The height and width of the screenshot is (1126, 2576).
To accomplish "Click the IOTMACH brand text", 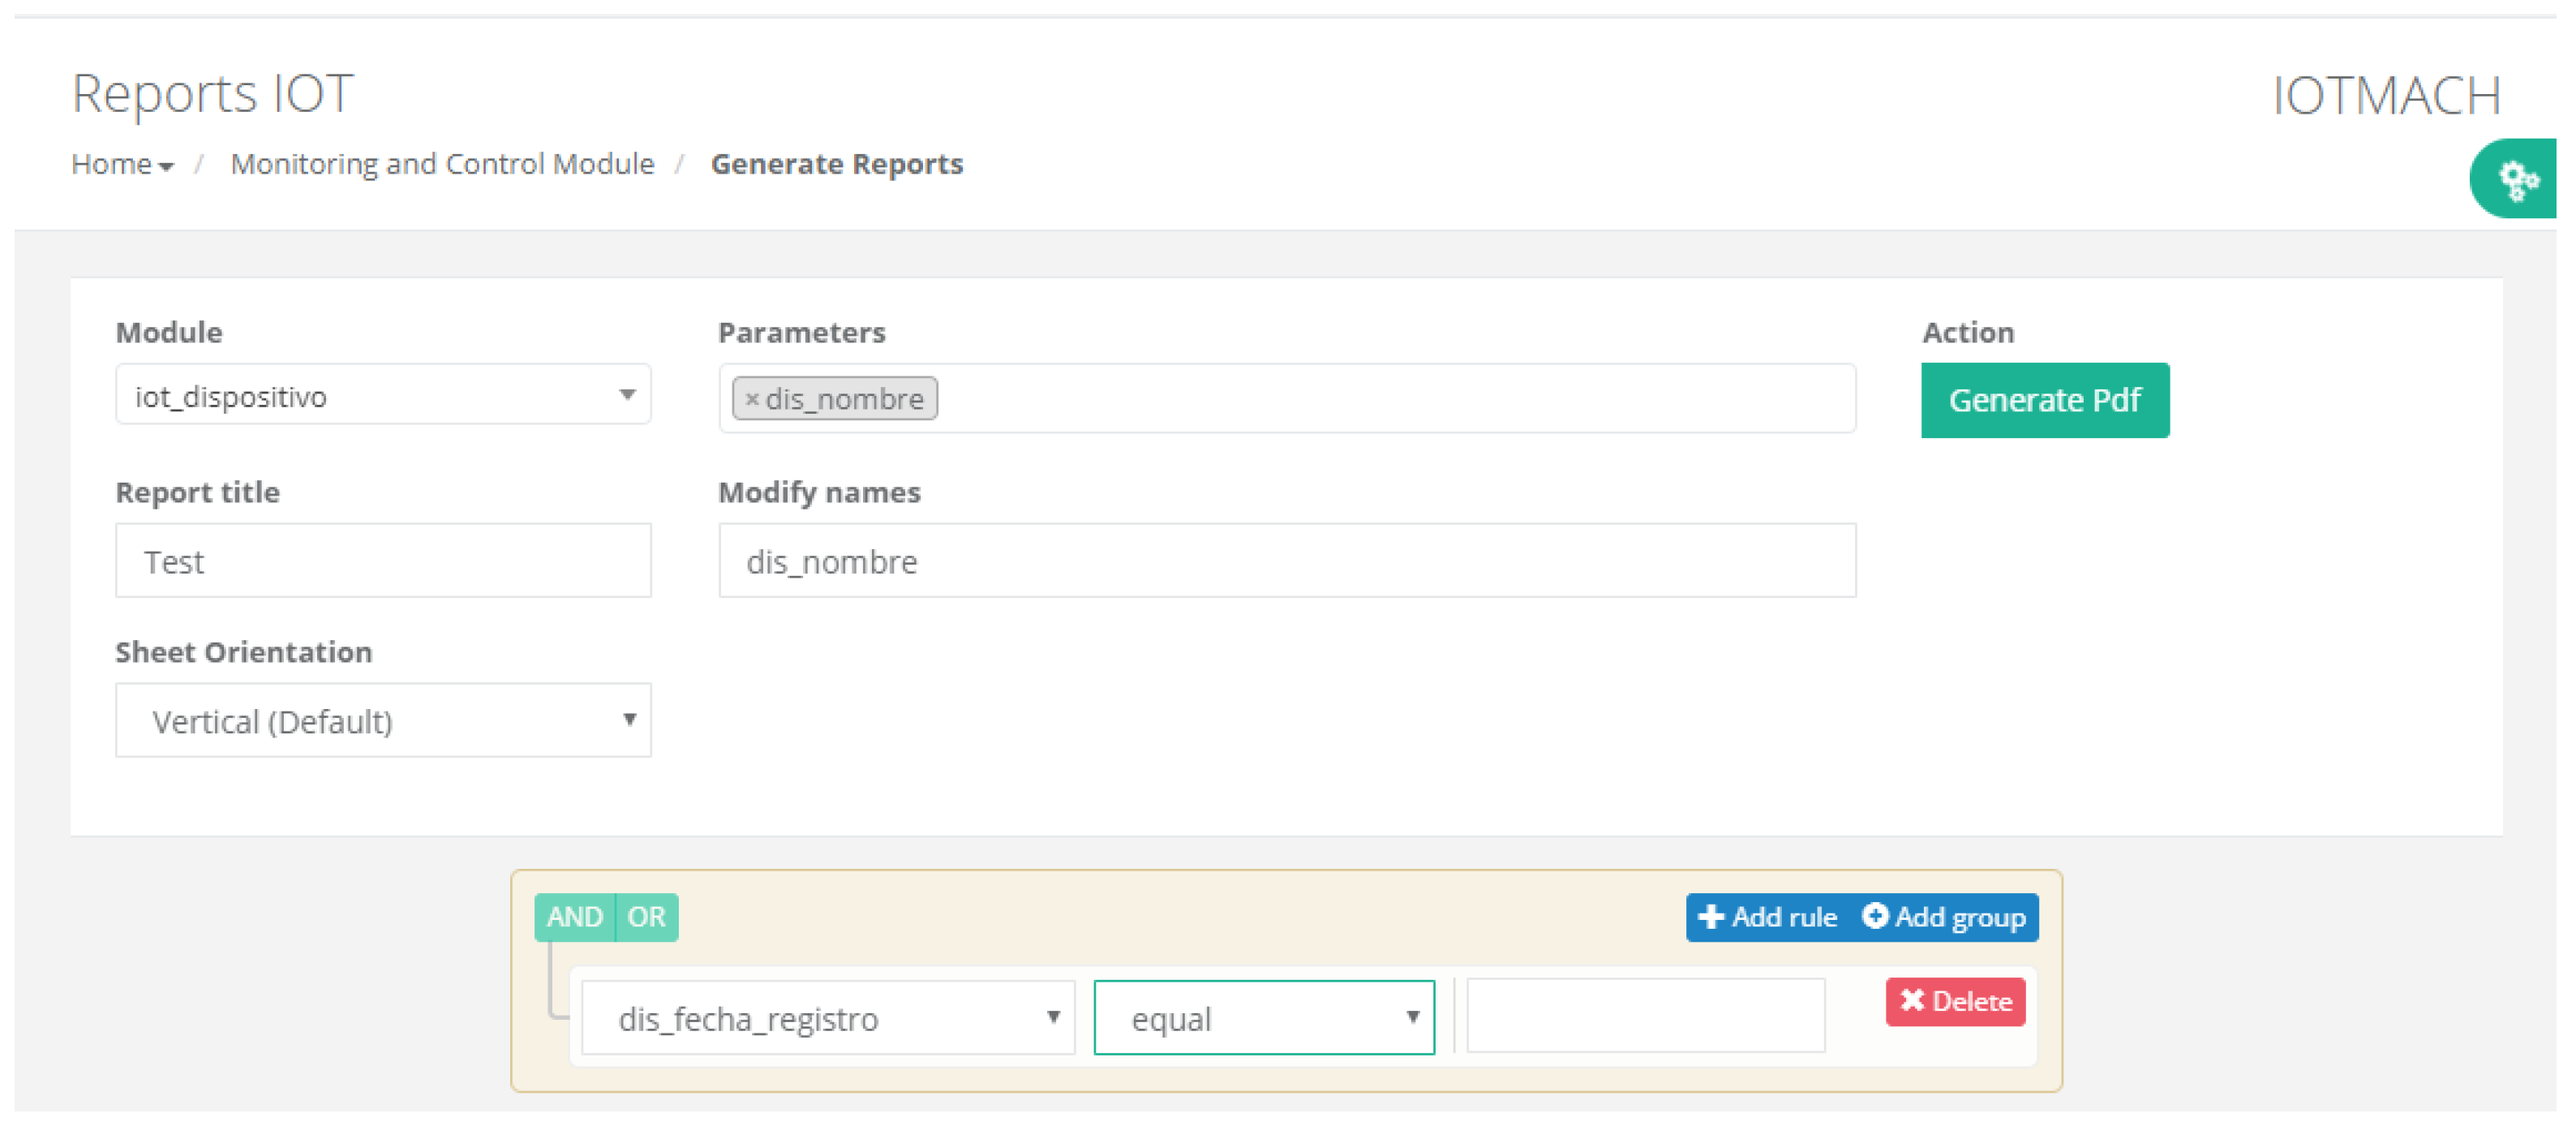I will point(2386,96).
